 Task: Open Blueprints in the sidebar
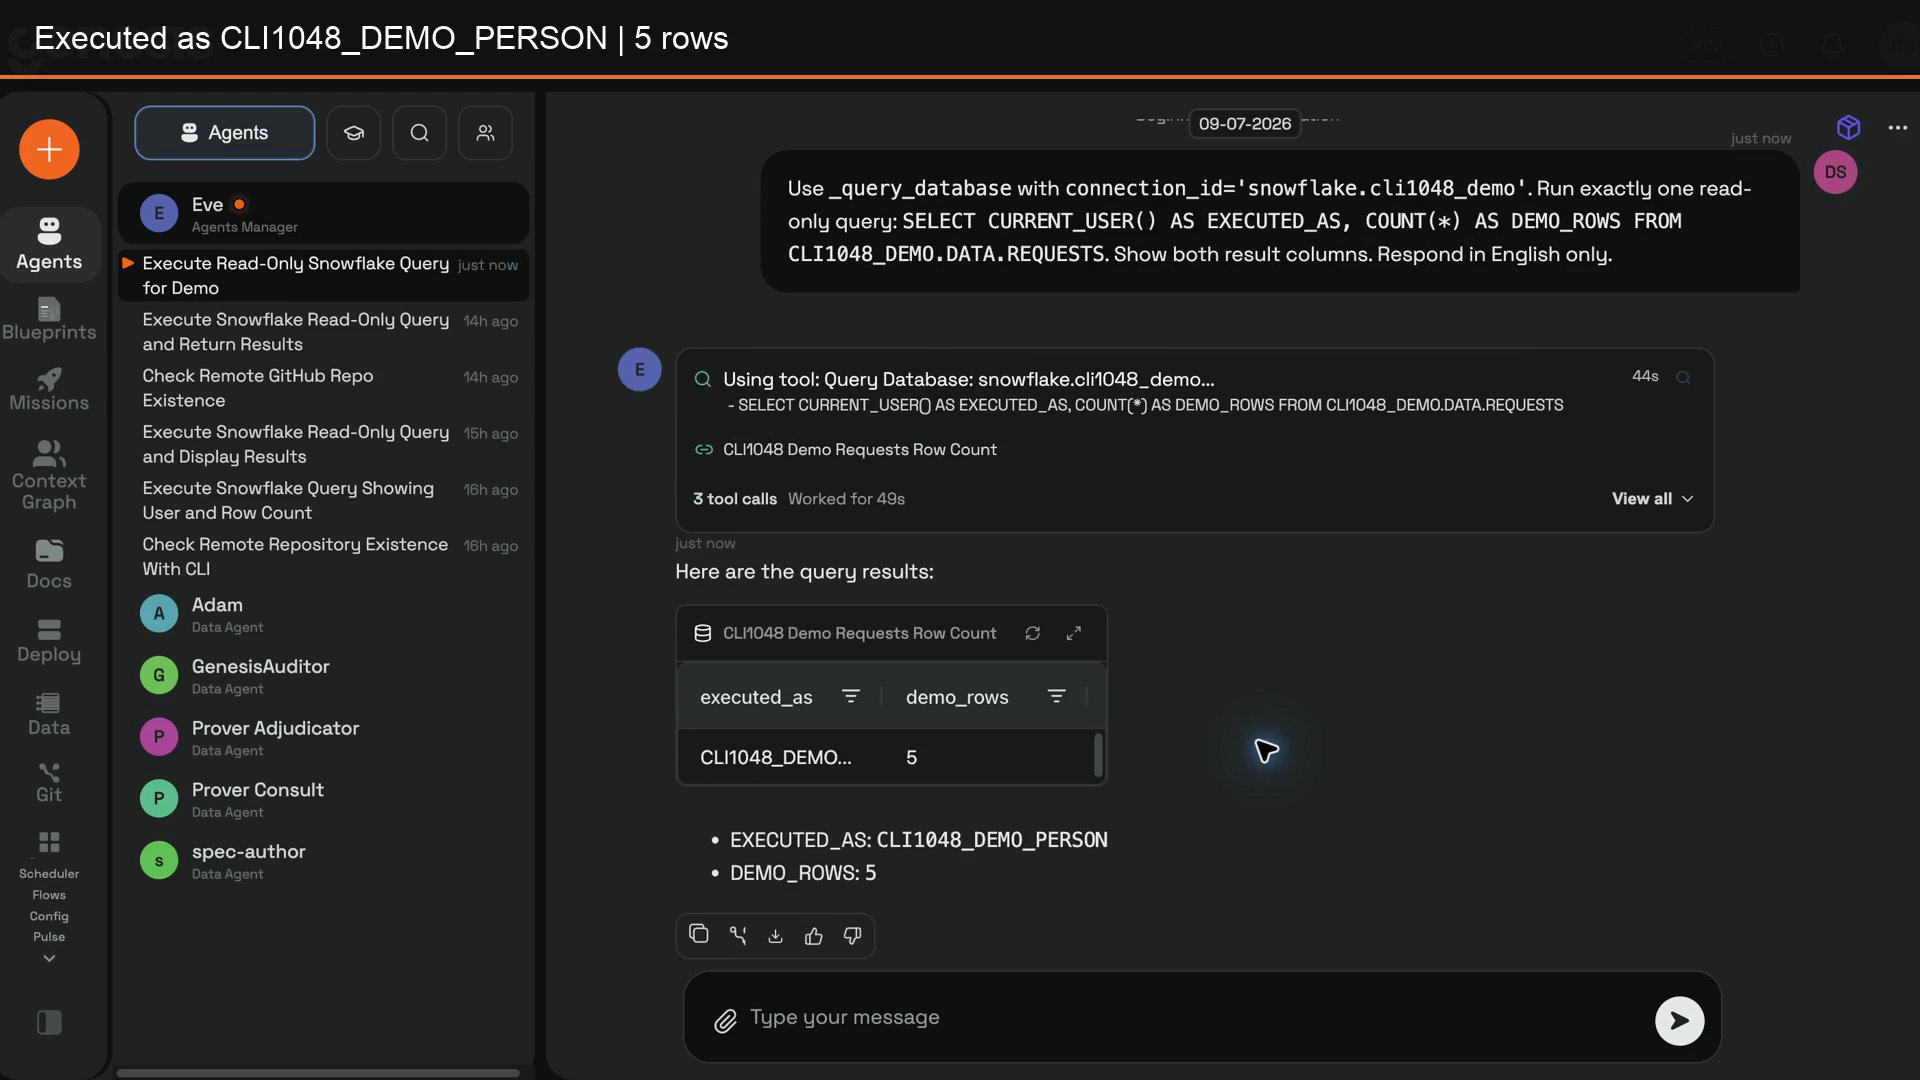click(49, 319)
